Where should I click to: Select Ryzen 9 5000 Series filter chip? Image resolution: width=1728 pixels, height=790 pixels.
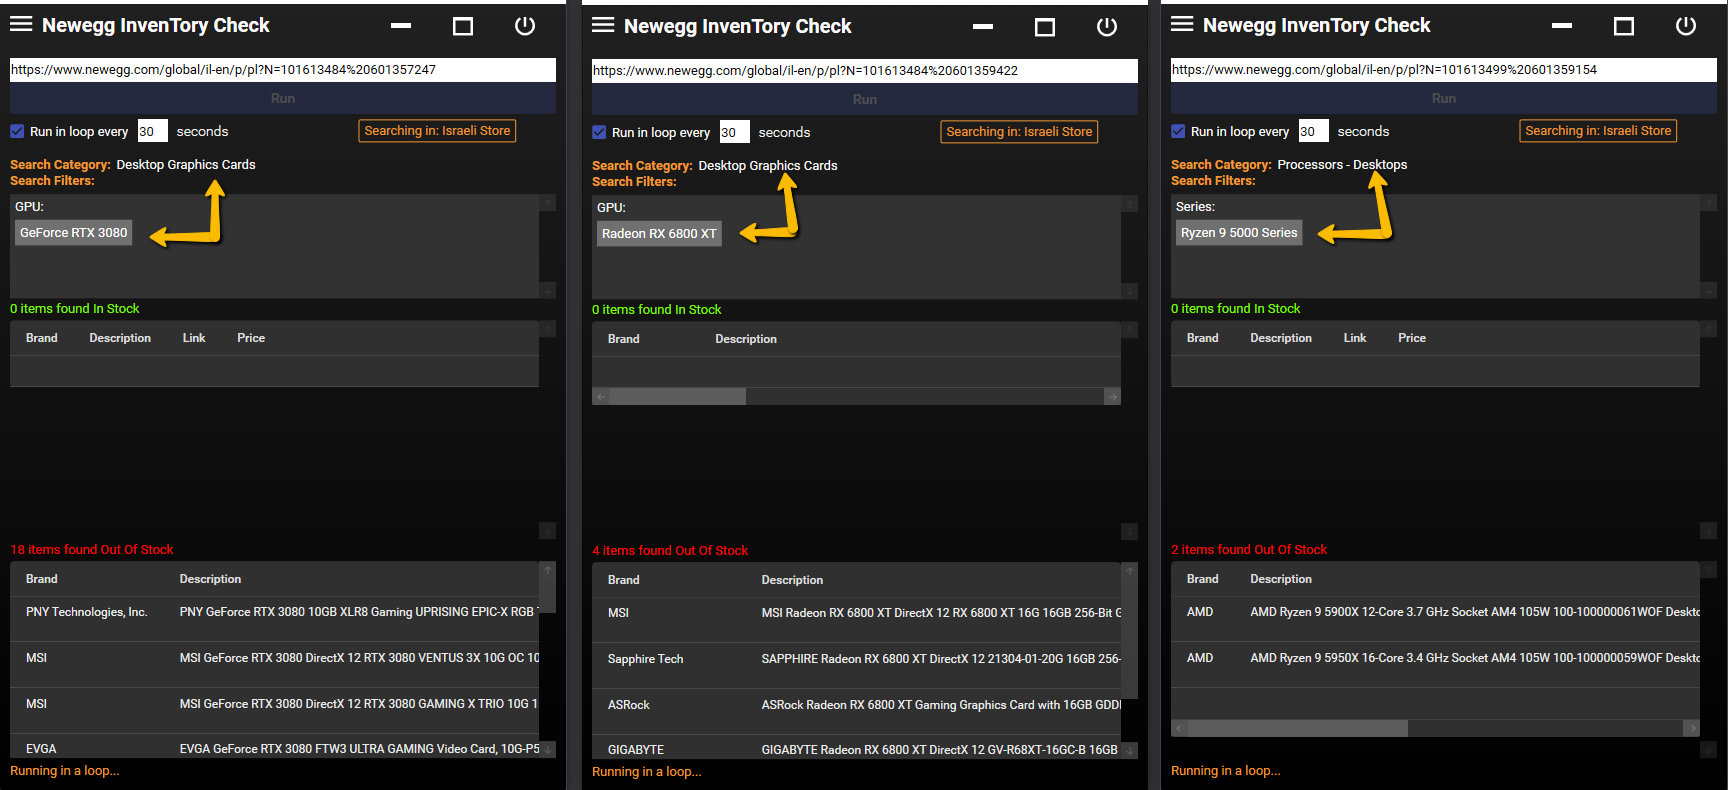point(1239,233)
